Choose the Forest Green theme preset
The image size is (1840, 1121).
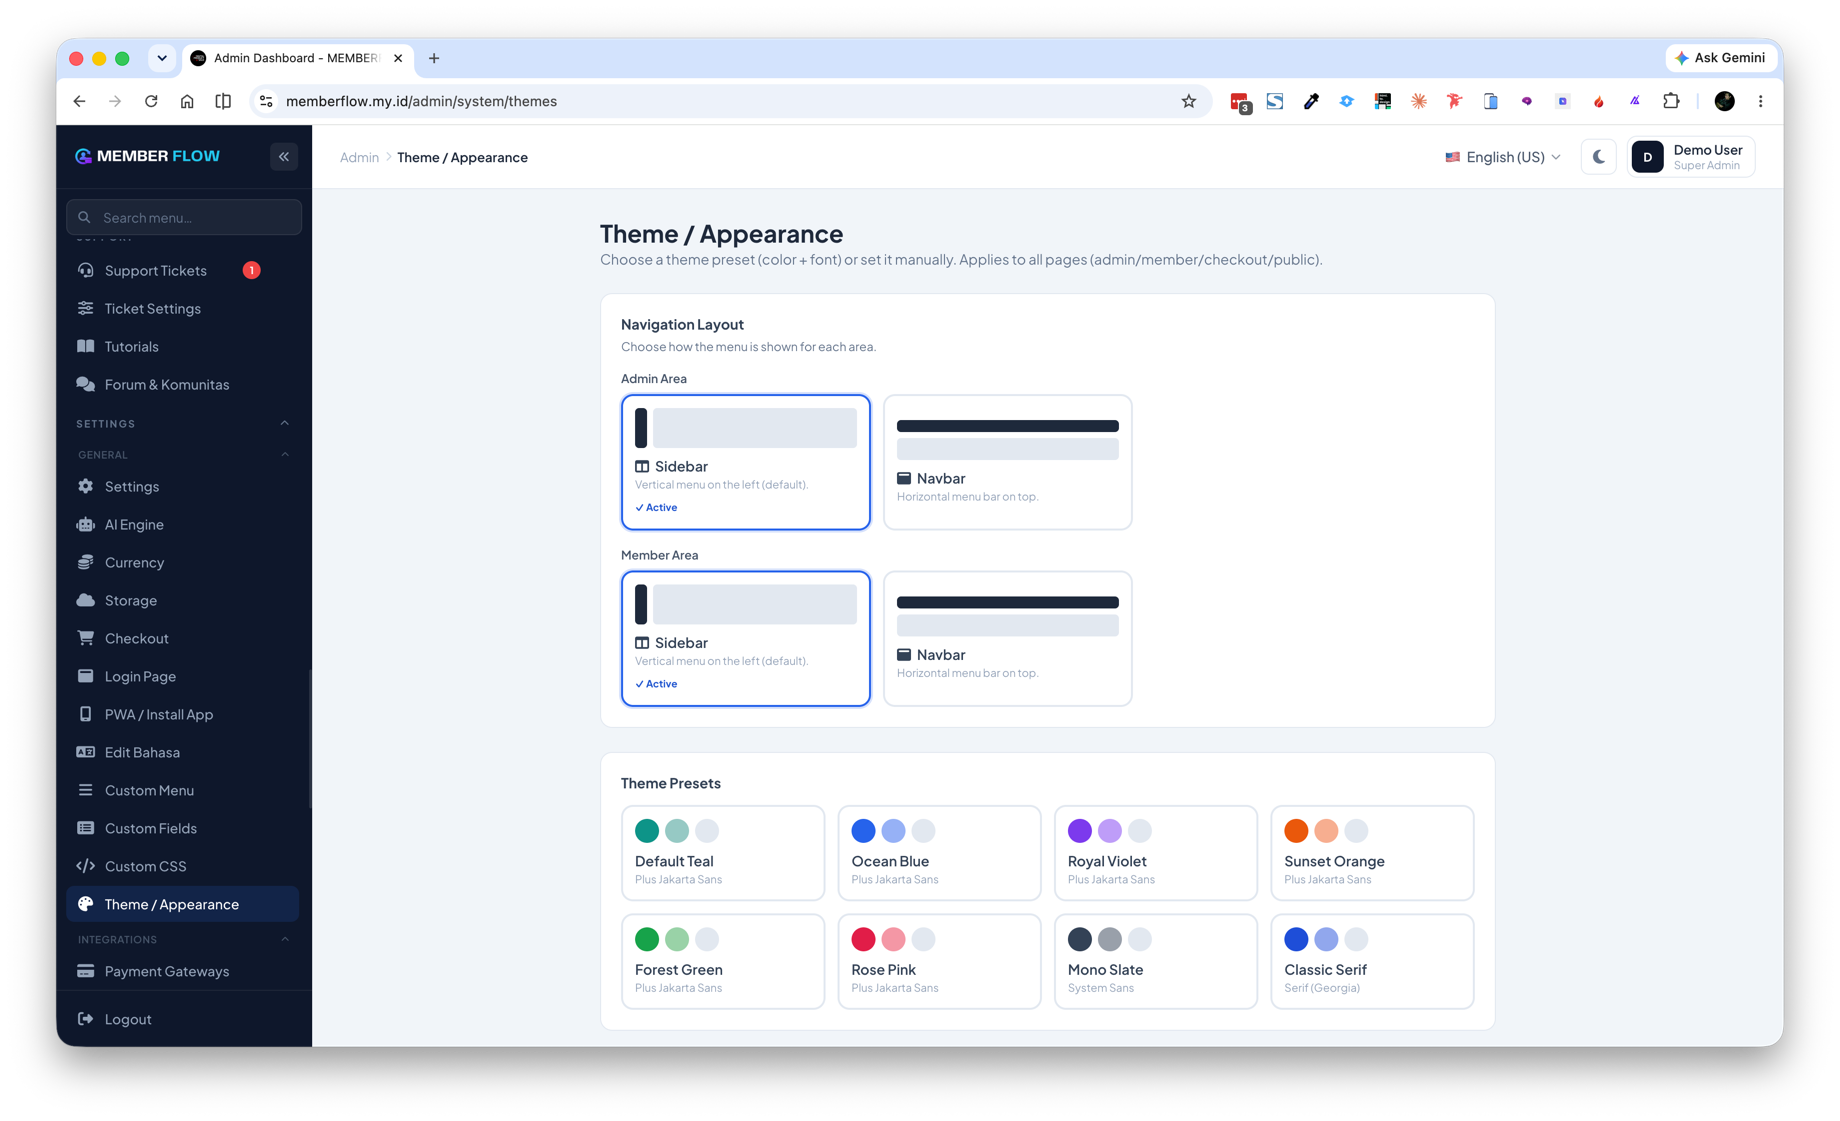click(723, 961)
